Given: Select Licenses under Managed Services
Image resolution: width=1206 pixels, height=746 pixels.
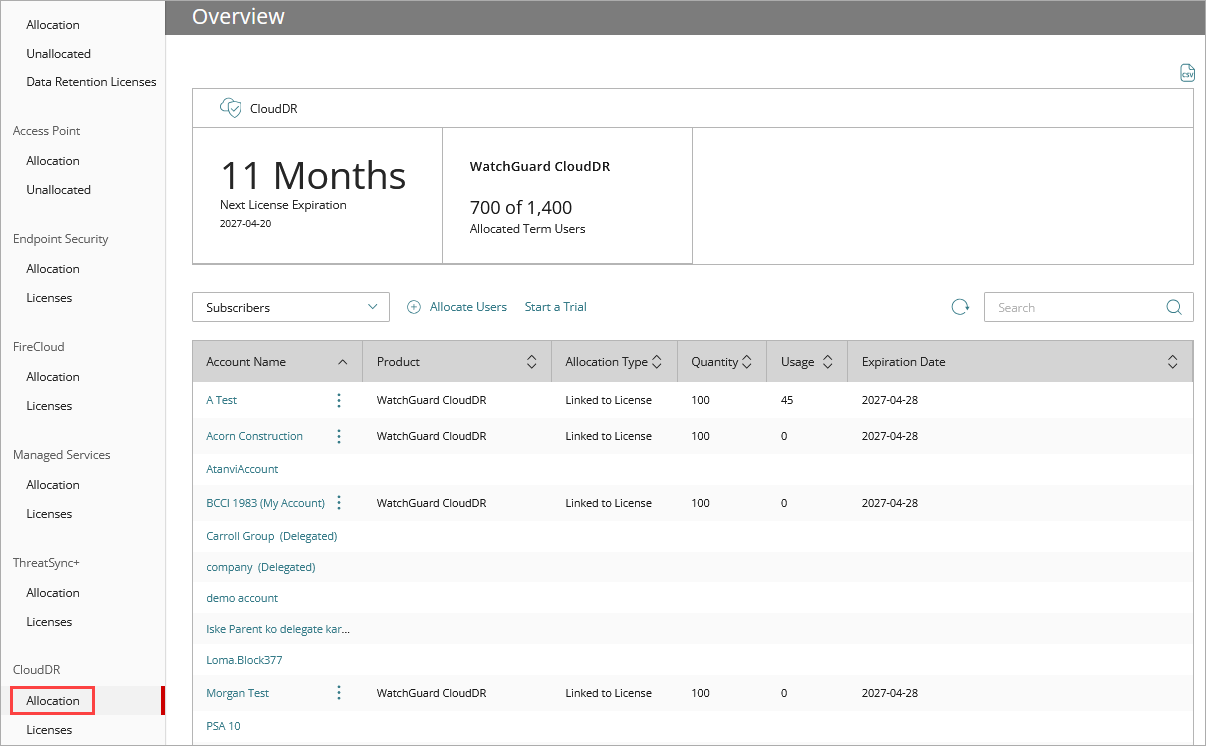Looking at the screenshot, I should click(49, 514).
